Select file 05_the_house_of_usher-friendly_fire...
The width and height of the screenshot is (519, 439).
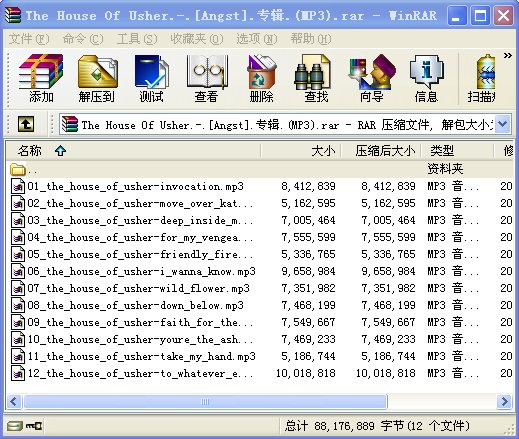point(259,254)
